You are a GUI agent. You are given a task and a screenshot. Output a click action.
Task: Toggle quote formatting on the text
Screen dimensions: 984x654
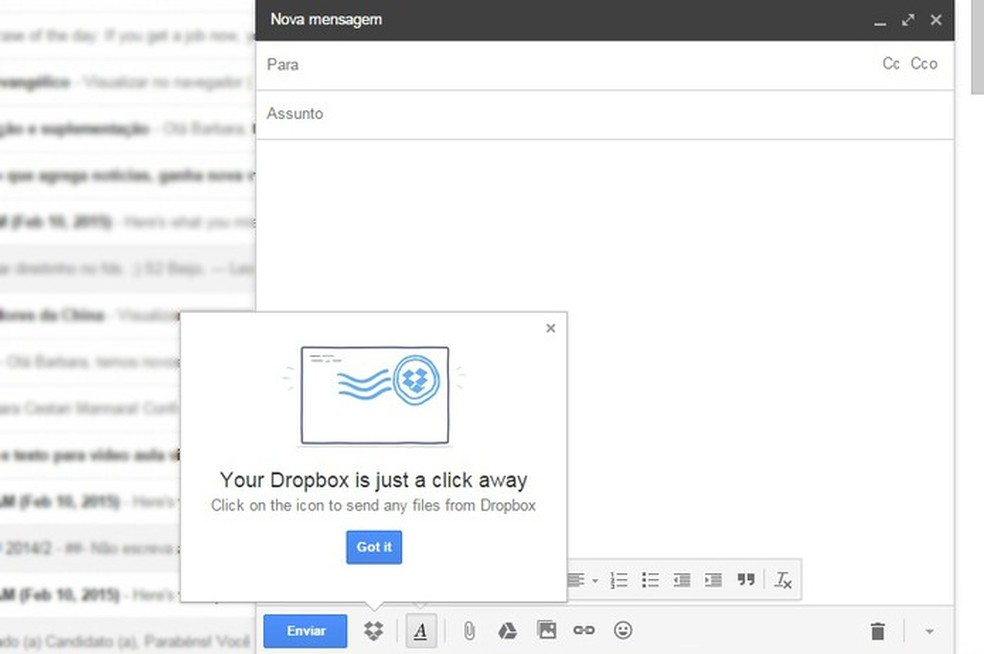pos(745,579)
